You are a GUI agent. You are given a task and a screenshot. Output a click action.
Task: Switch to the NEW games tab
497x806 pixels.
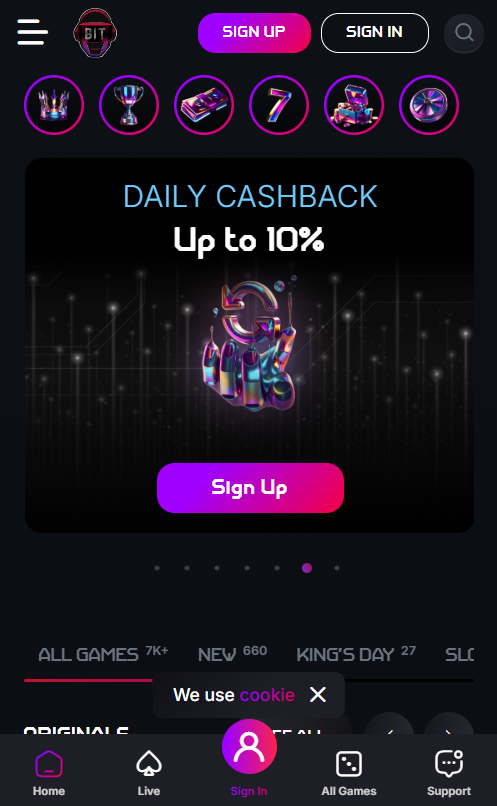pyautogui.click(x=232, y=654)
